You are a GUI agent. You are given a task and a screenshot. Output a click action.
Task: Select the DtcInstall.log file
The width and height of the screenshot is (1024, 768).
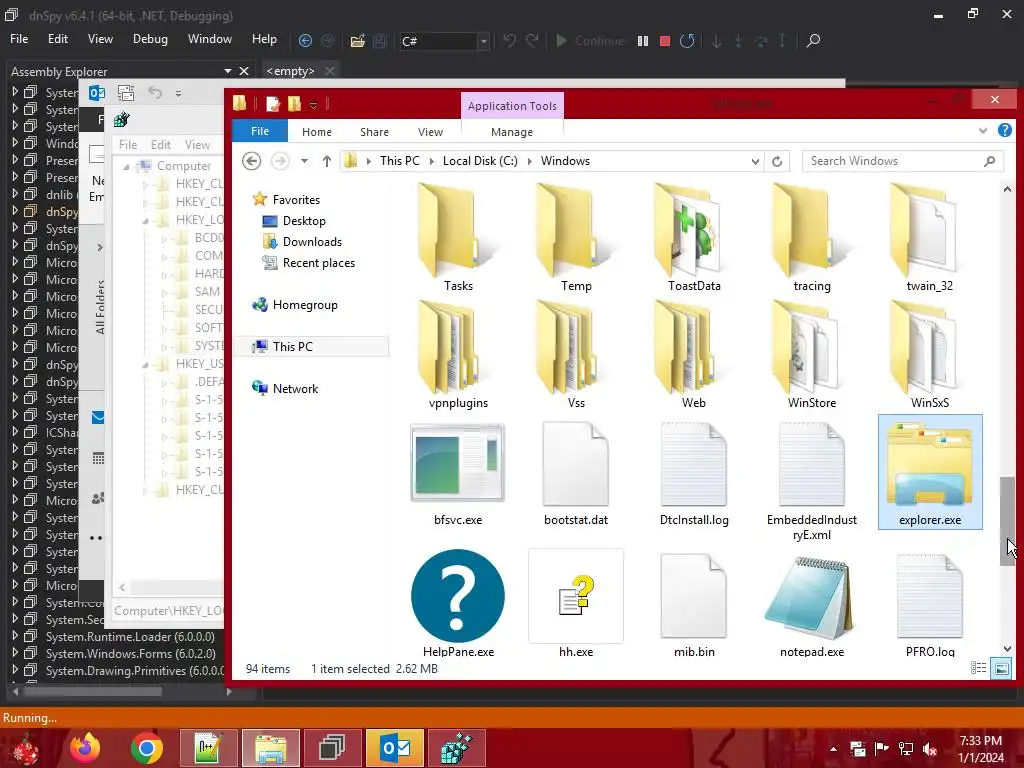pos(694,473)
